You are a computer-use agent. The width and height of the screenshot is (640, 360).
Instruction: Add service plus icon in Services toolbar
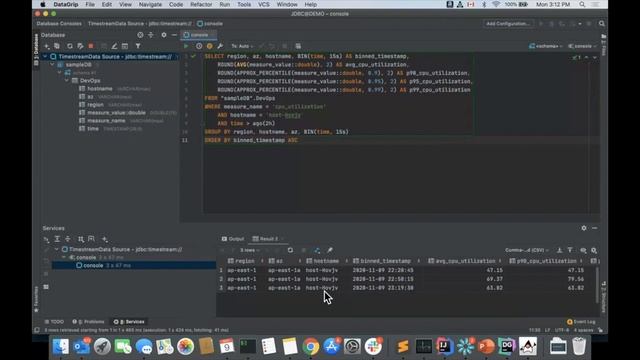point(105,239)
